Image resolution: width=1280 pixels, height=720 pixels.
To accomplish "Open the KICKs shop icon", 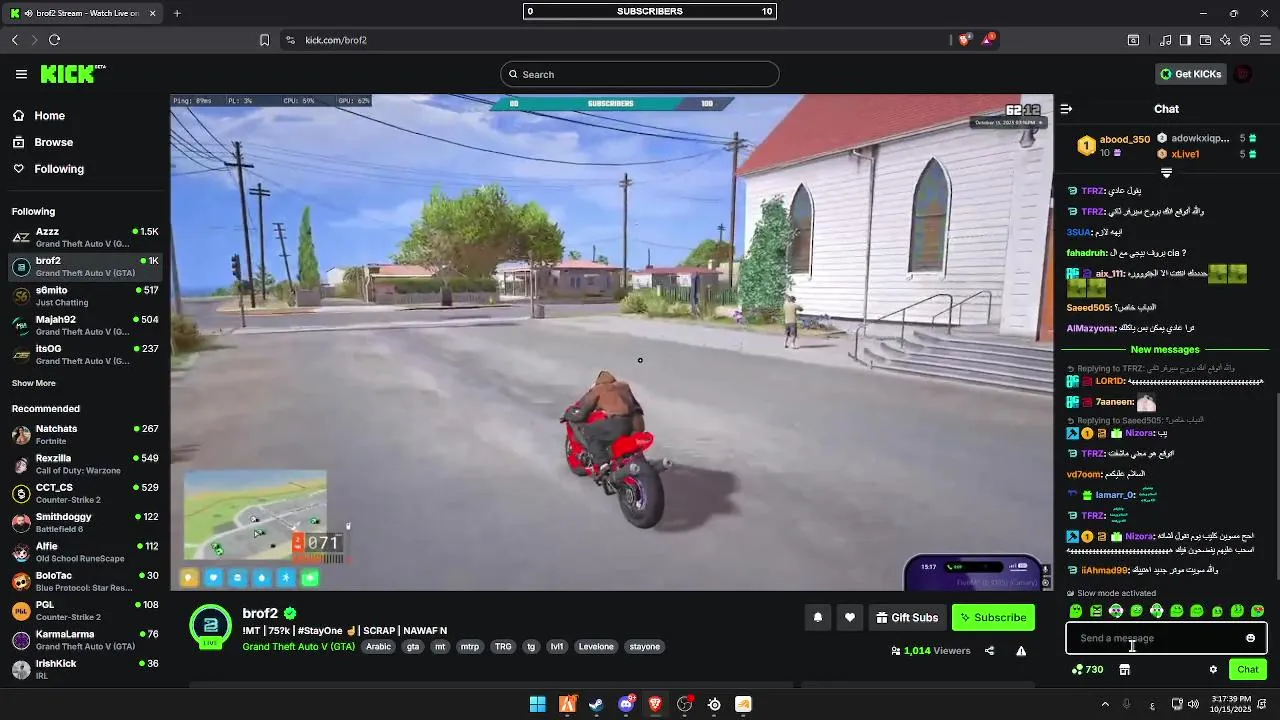I will coord(1124,670).
